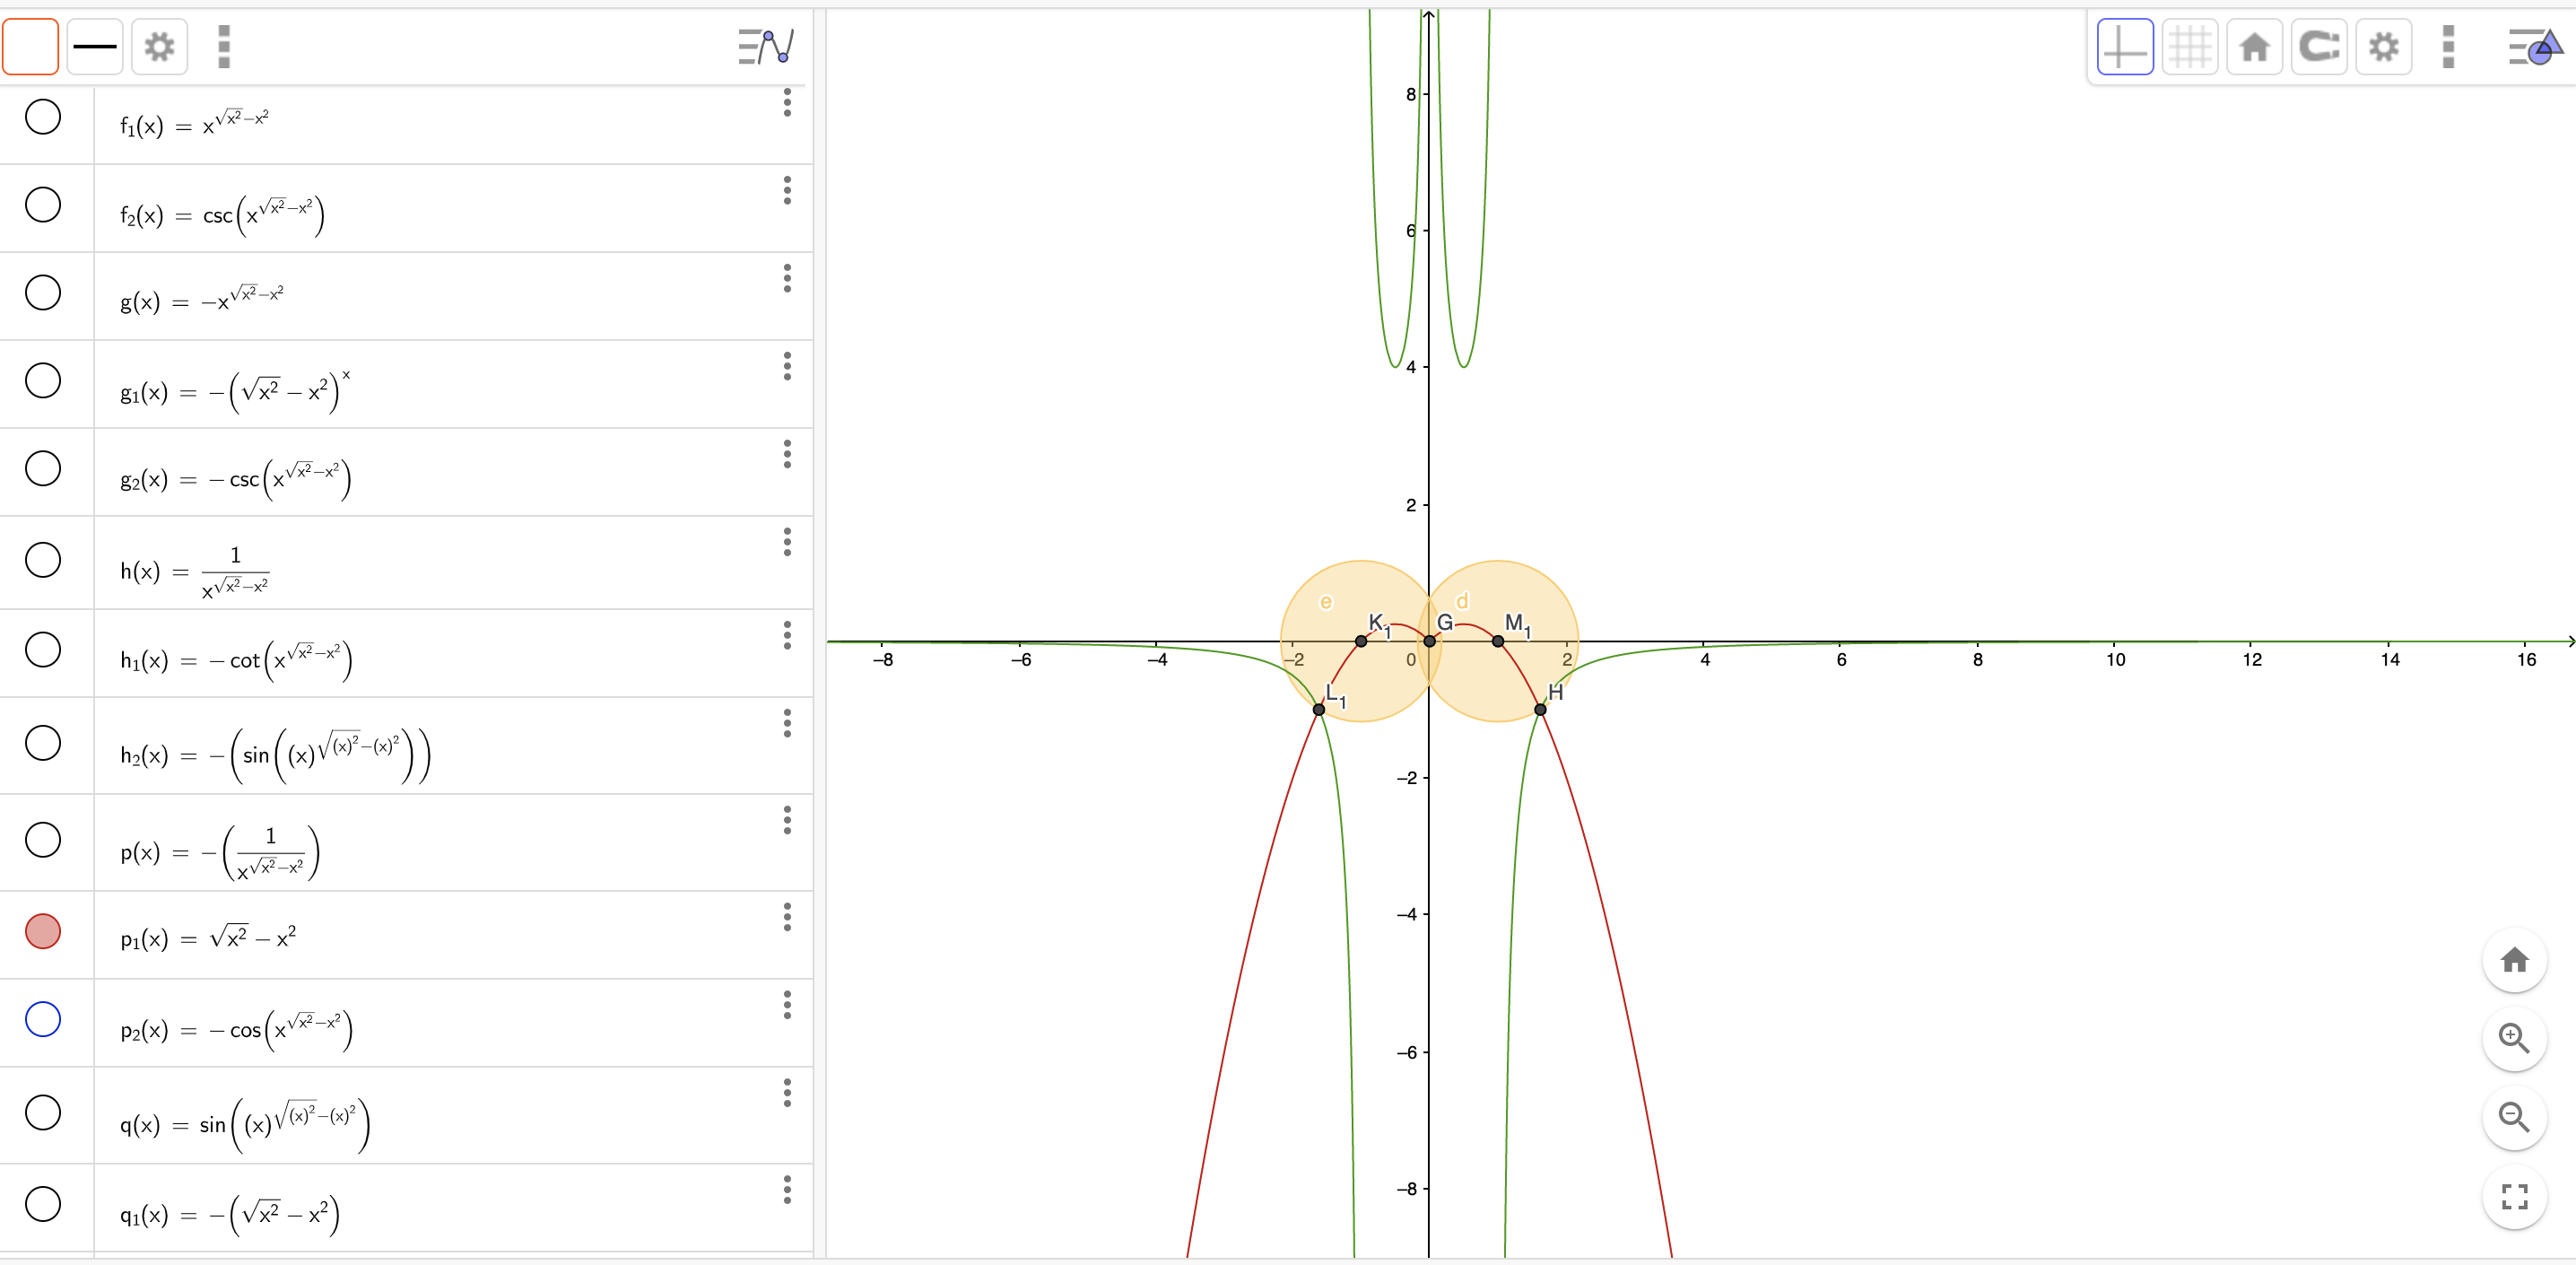The image size is (2576, 1265).
Task: Show function h(x) via its visibility circle
Action: point(43,560)
